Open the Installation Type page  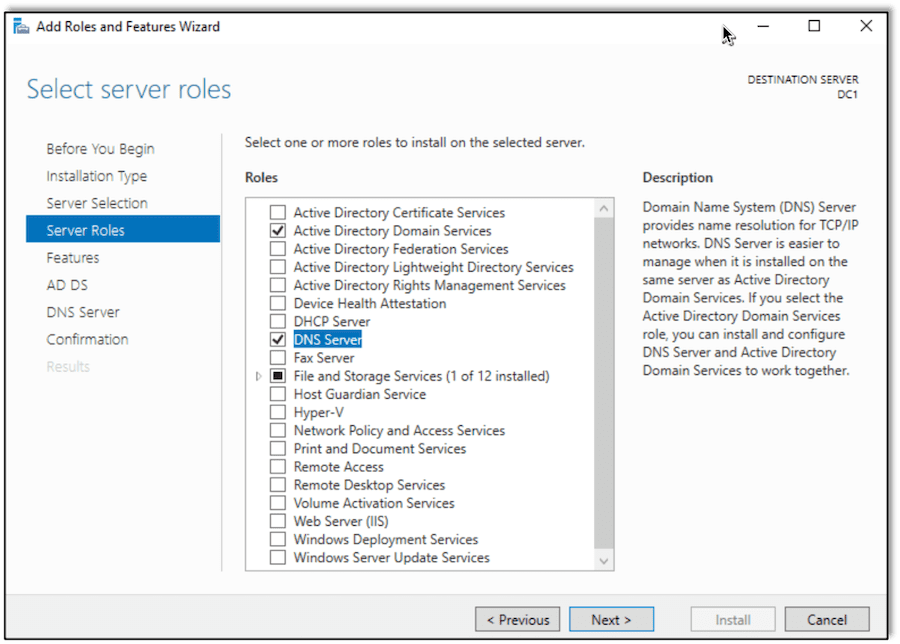(x=96, y=175)
